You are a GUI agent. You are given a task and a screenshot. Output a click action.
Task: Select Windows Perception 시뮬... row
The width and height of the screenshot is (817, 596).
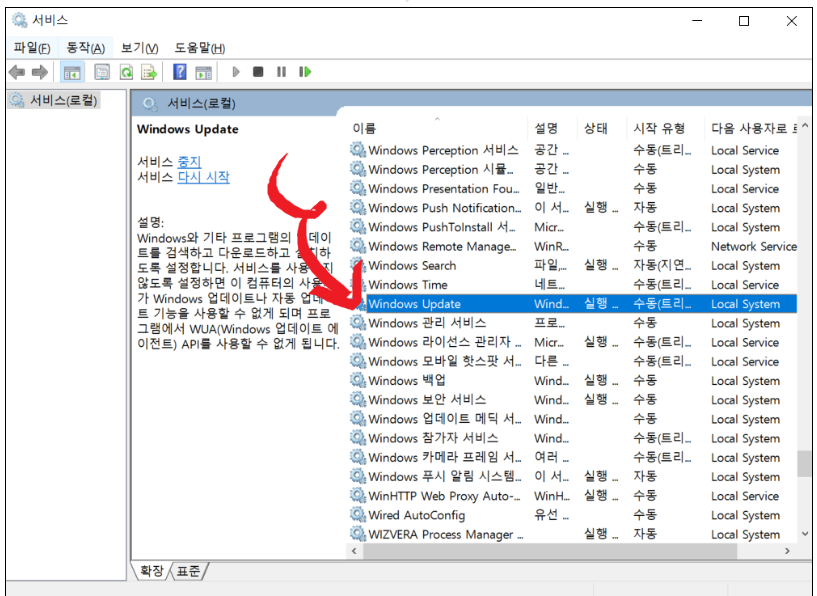pos(573,169)
